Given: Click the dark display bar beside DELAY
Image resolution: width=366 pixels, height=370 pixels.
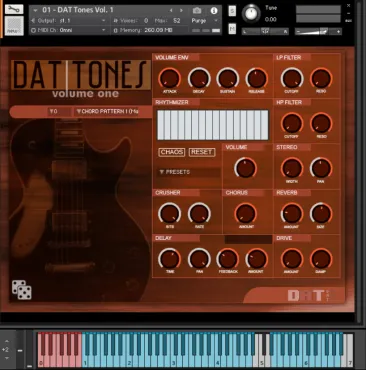Looking at the screenshot, I should click(248, 239).
